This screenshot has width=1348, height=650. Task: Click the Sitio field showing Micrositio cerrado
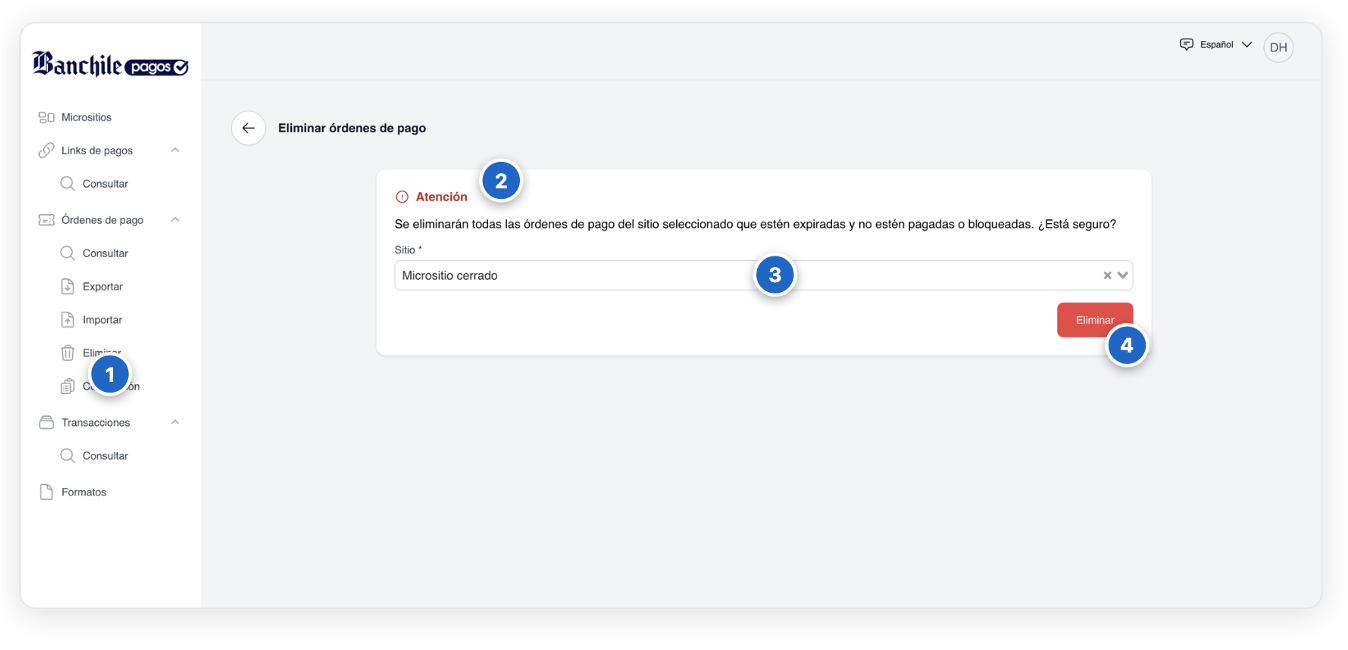pos(763,276)
